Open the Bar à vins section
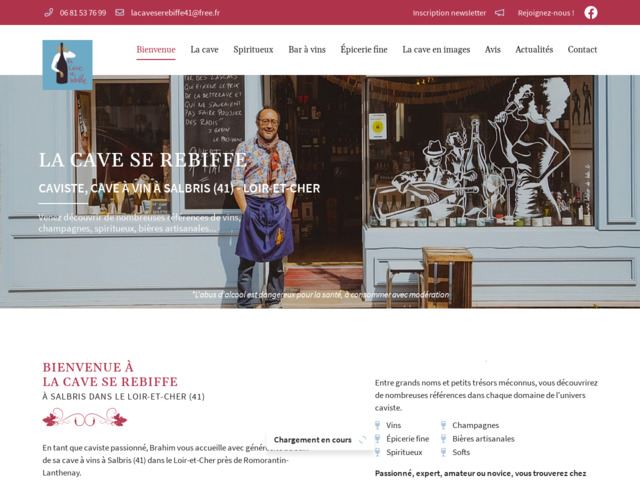The width and height of the screenshot is (640, 480). (307, 49)
